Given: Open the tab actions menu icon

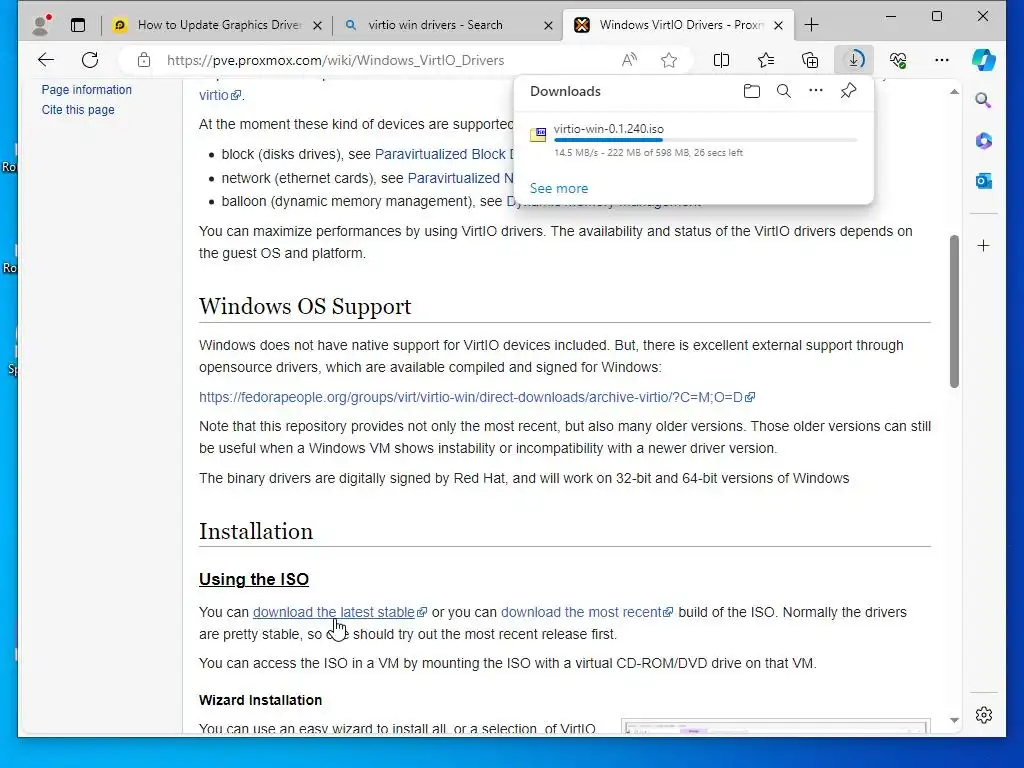Looking at the screenshot, I should [x=78, y=25].
